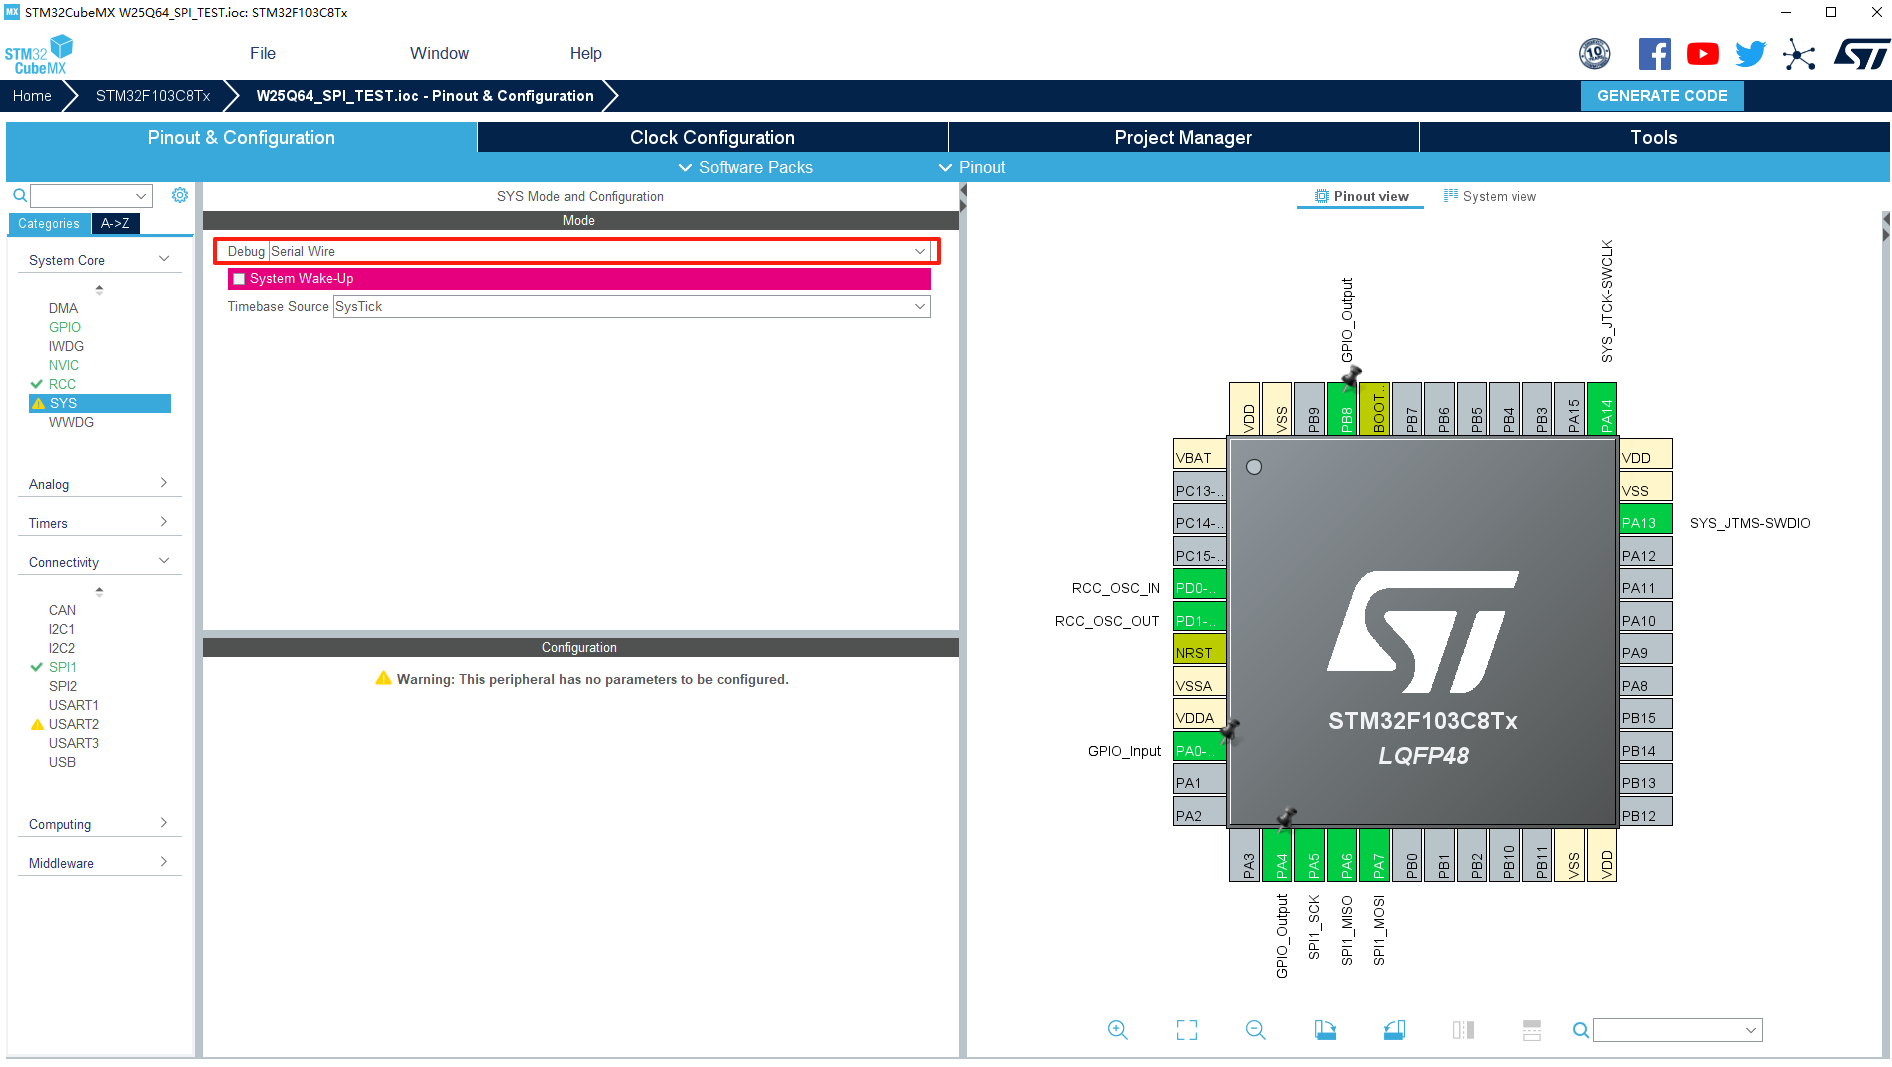
Task: Fit the chip view to window
Action: 1187,1029
